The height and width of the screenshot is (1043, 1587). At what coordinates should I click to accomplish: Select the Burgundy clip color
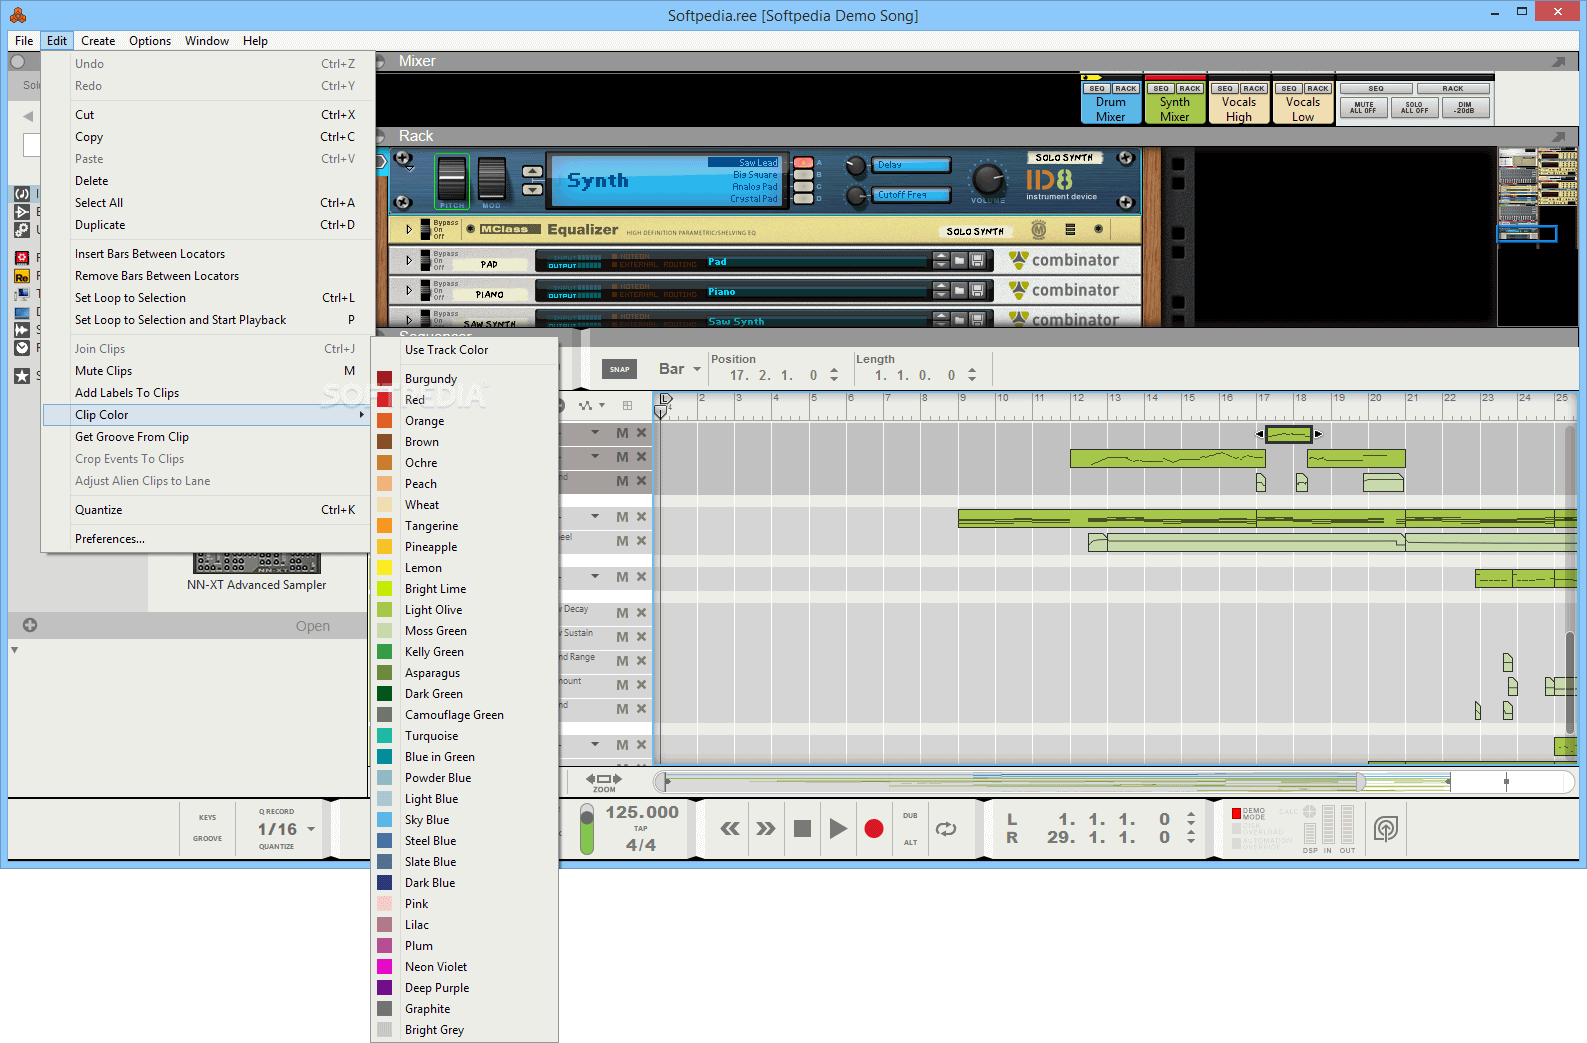[464, 379]
